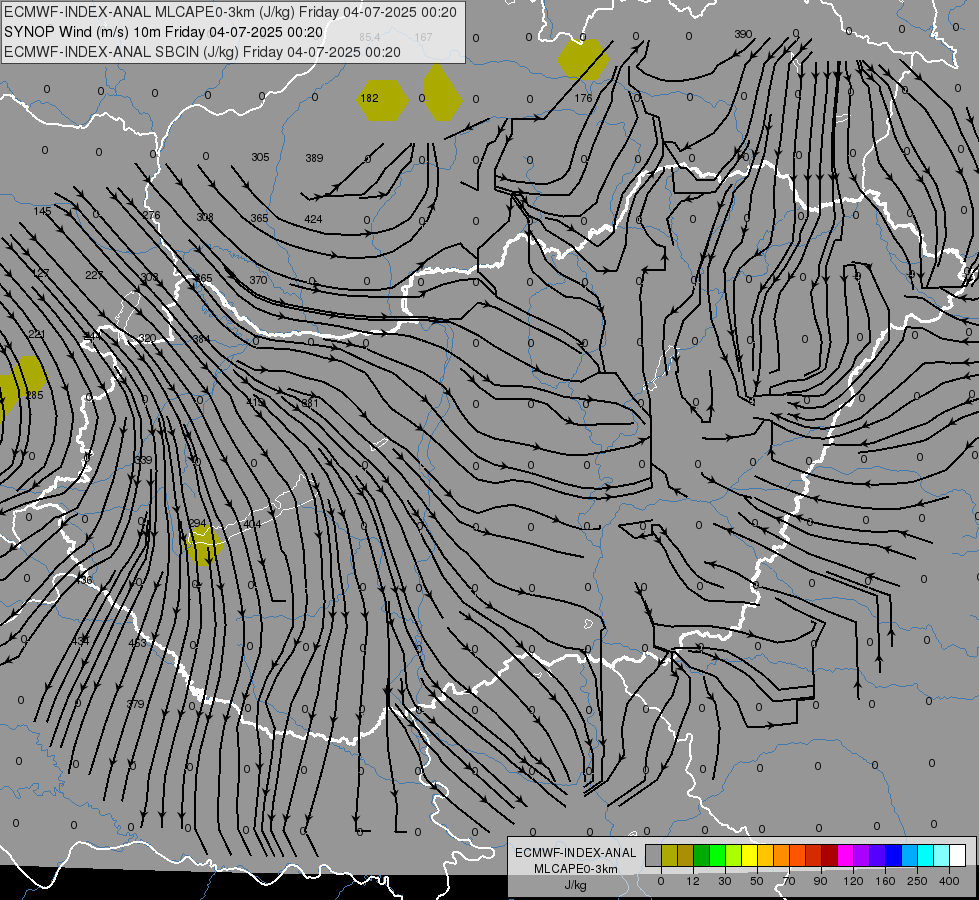
Task: Click the map value 370
Action: click(x=258, y=280)
